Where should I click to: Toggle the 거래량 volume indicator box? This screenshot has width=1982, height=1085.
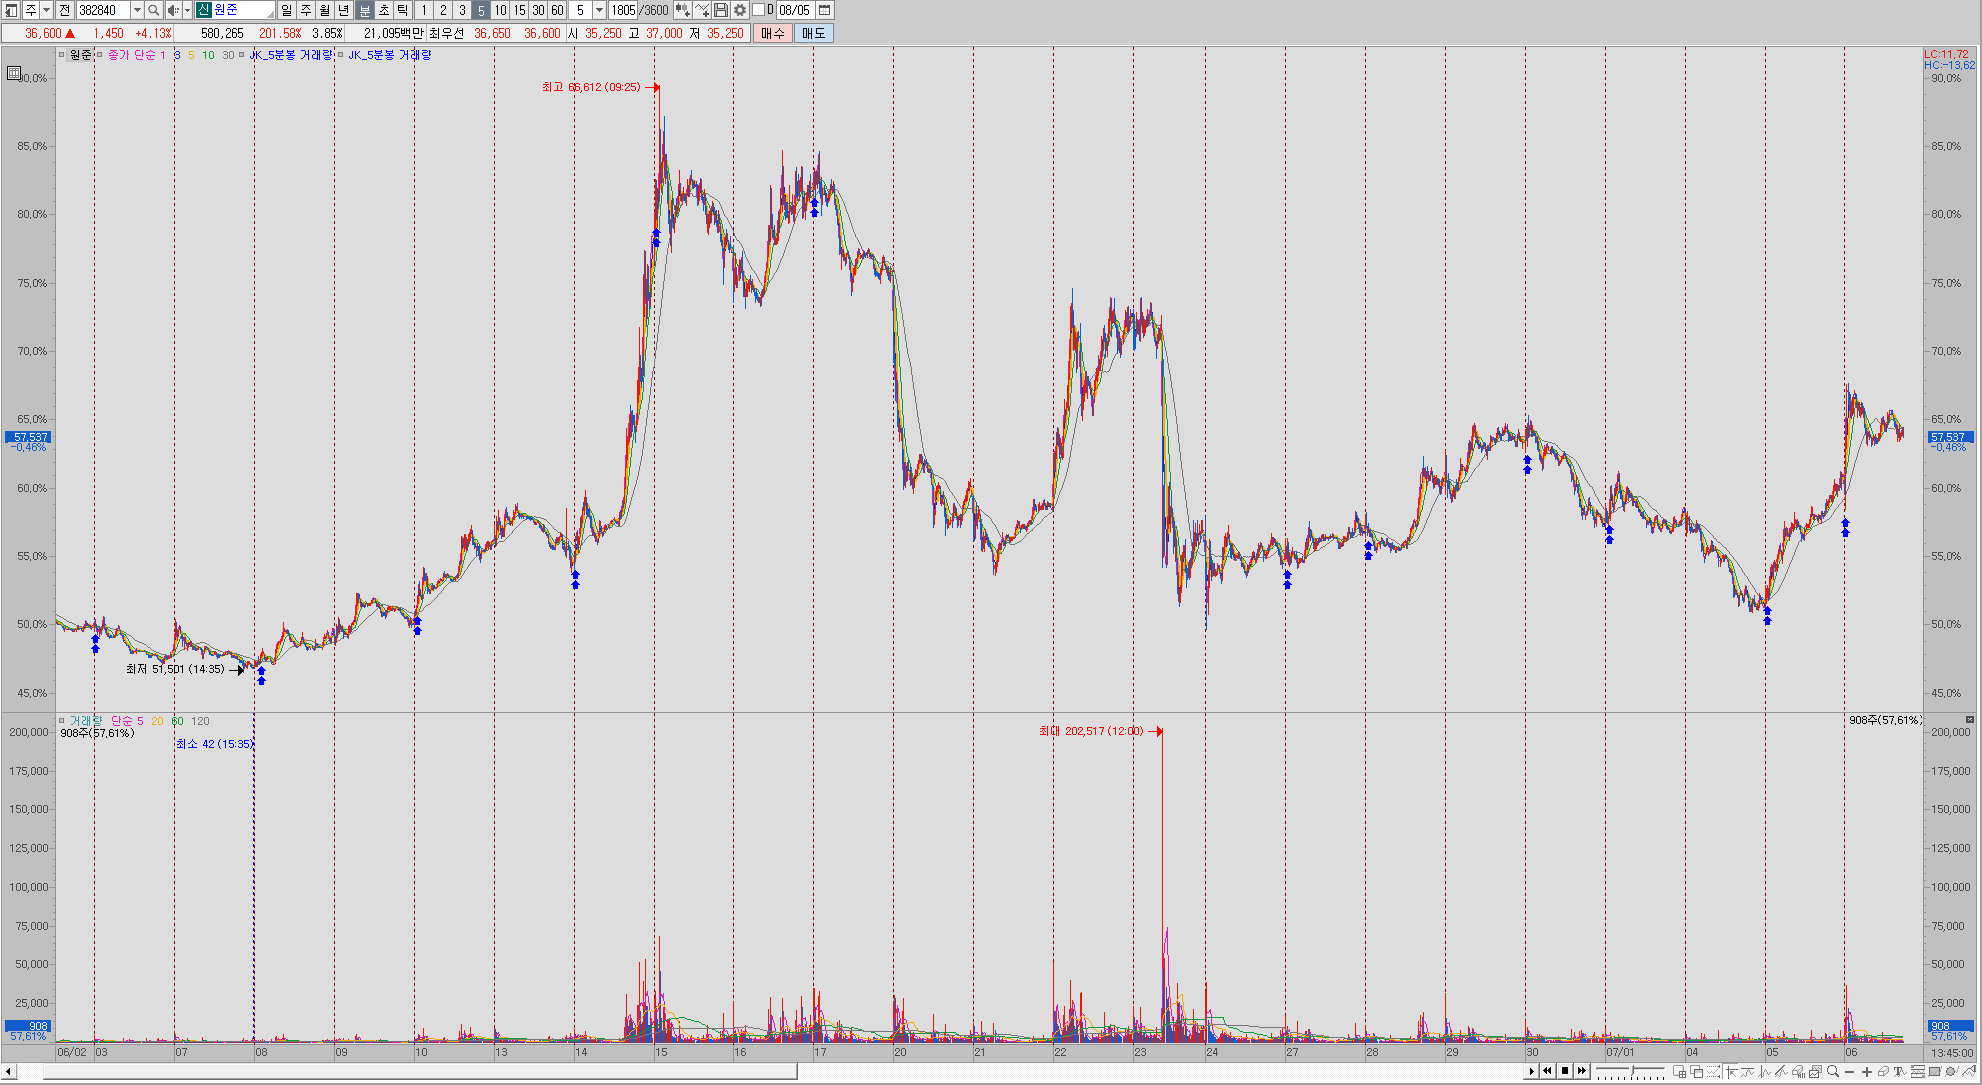62,721
